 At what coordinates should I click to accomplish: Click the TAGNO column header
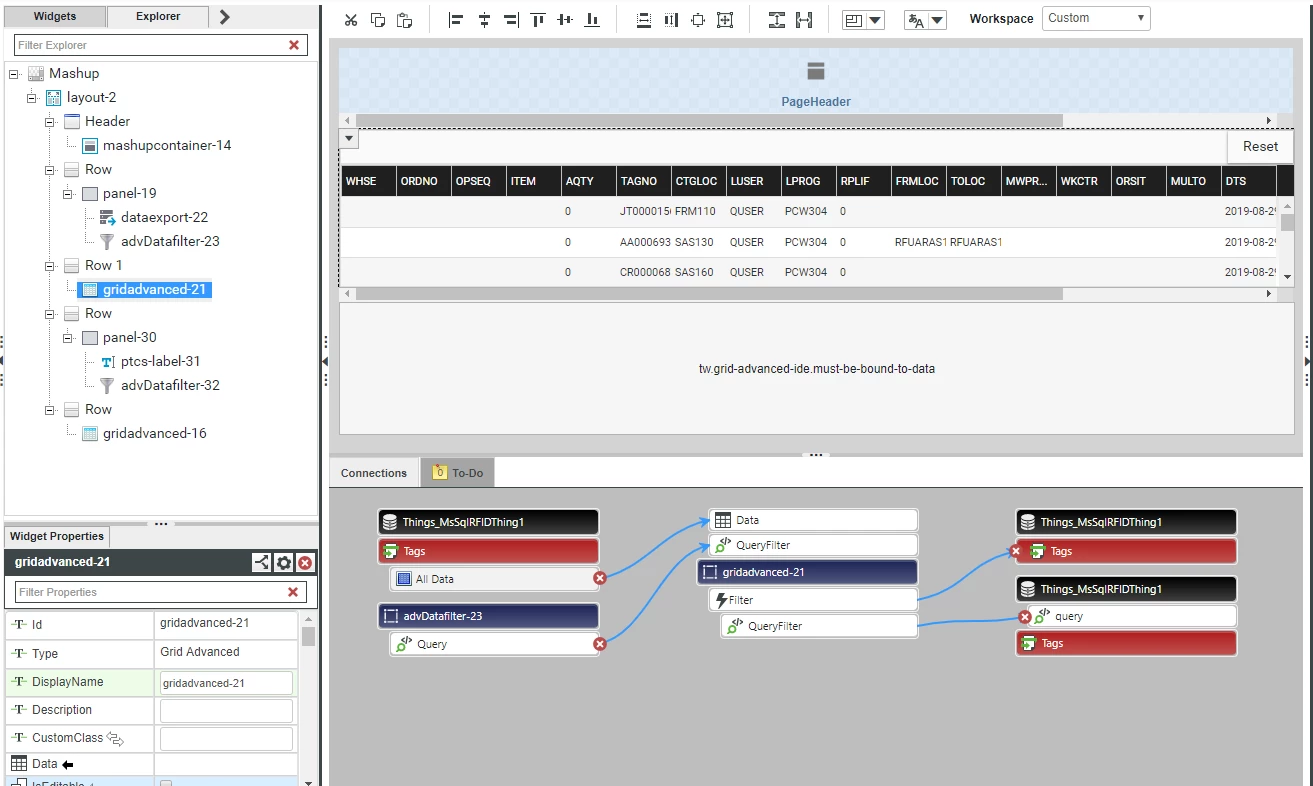644,181
